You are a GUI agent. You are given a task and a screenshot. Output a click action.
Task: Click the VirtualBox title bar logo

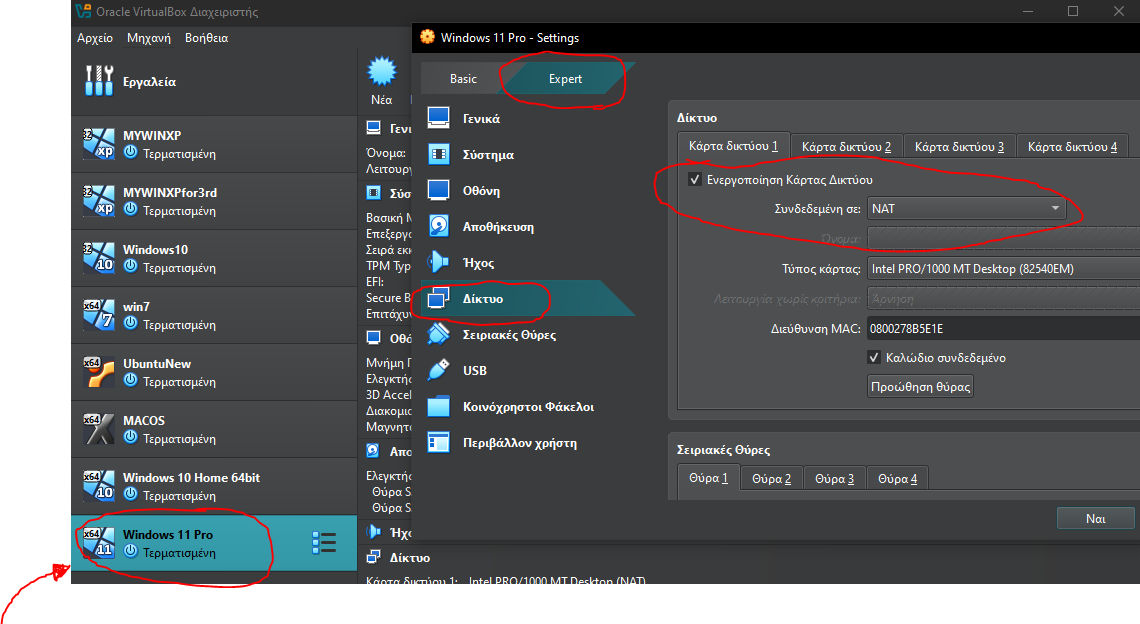84,11
